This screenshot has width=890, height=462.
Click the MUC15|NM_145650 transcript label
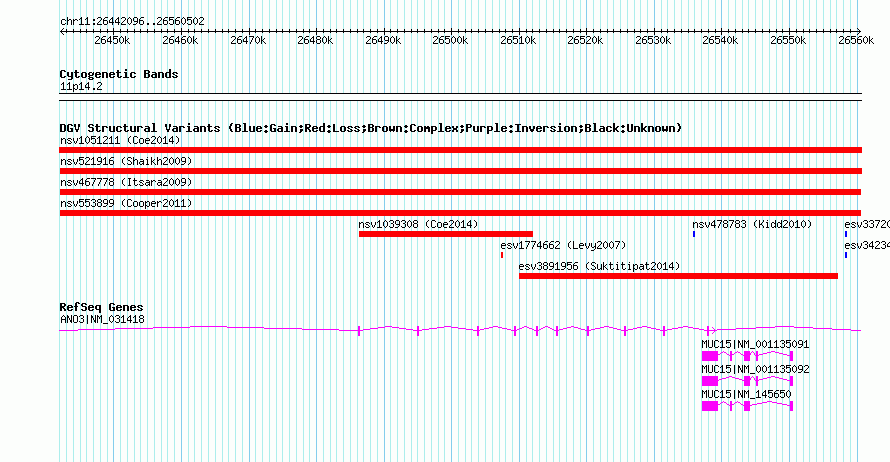coord(746,394)
